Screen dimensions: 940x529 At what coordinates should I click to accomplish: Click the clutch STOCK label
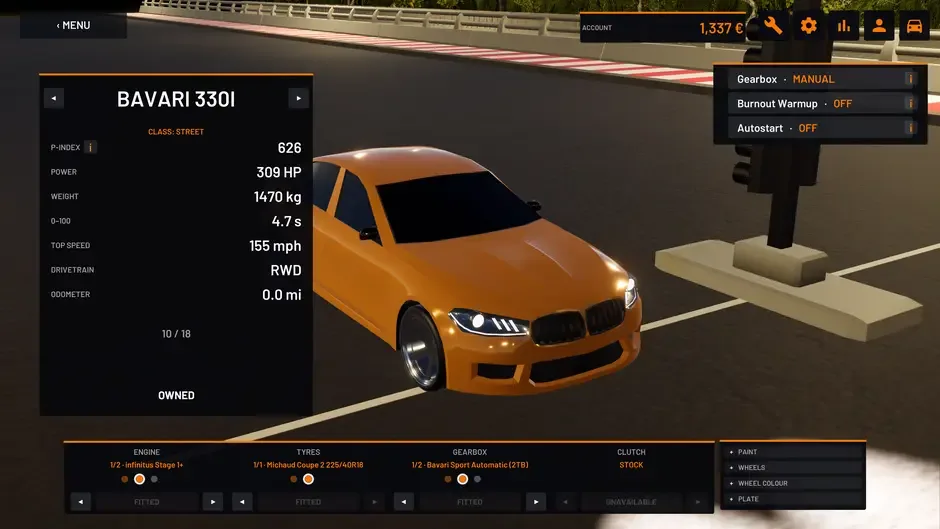coord(631,465)
